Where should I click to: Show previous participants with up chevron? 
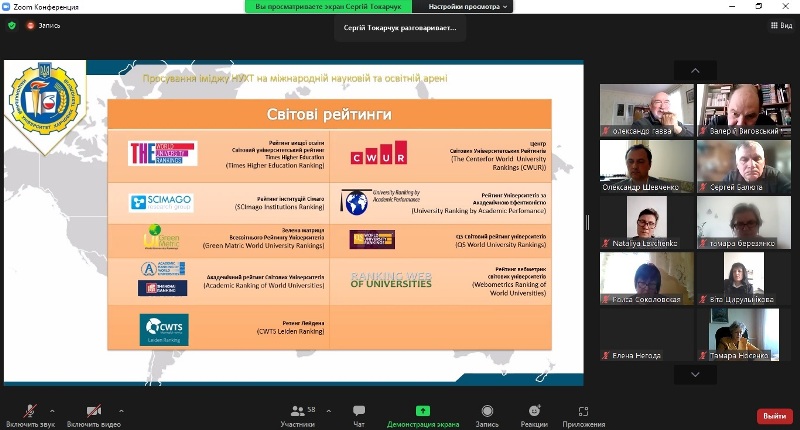tap(695, 70)
